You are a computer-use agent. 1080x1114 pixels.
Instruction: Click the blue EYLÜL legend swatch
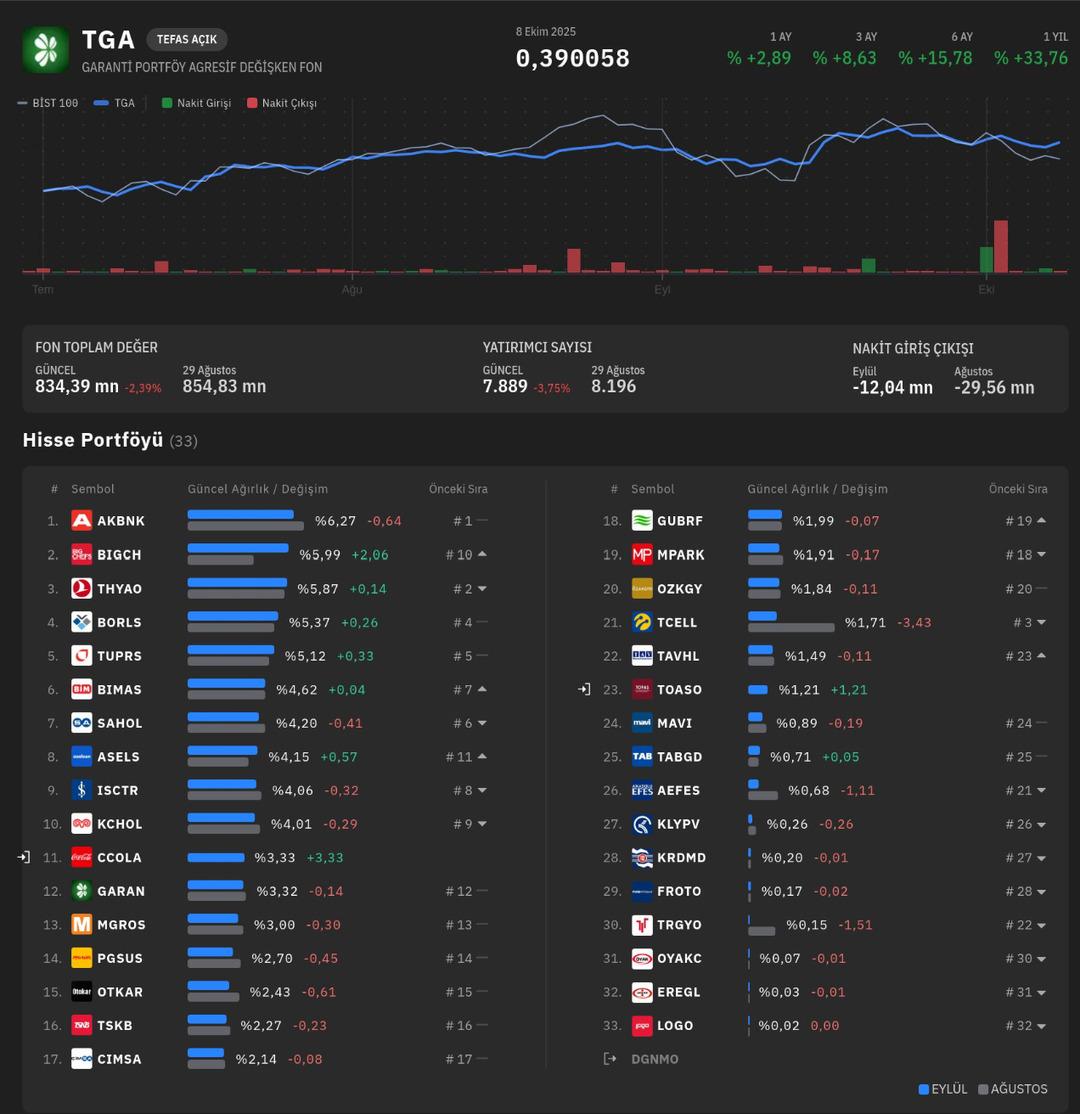(x=923, y=1089)
